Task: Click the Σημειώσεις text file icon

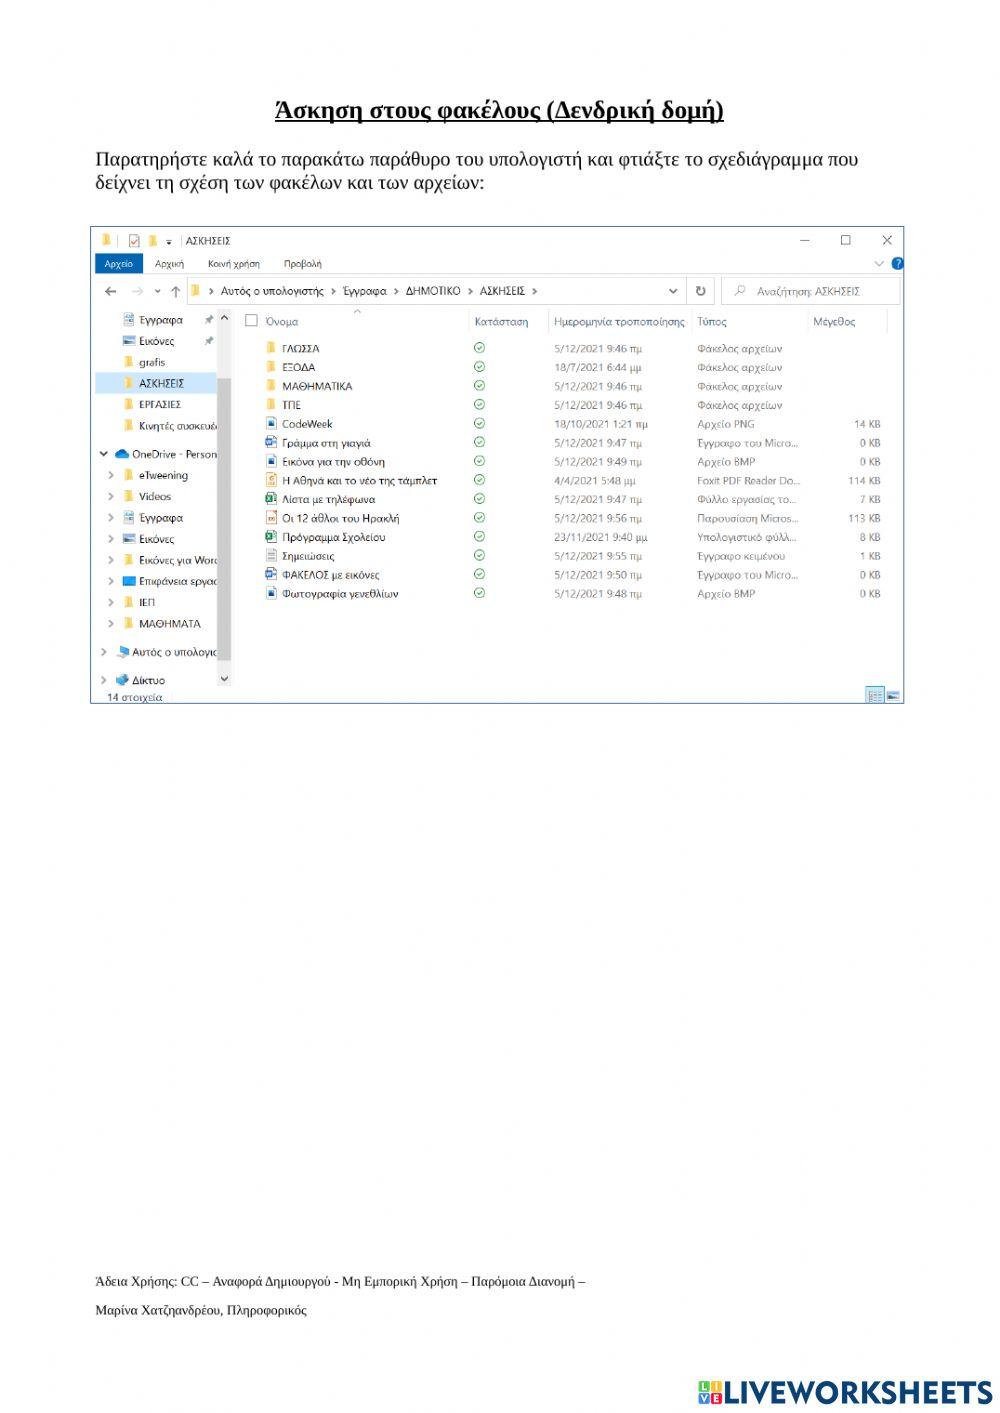Action: point(271,556)
